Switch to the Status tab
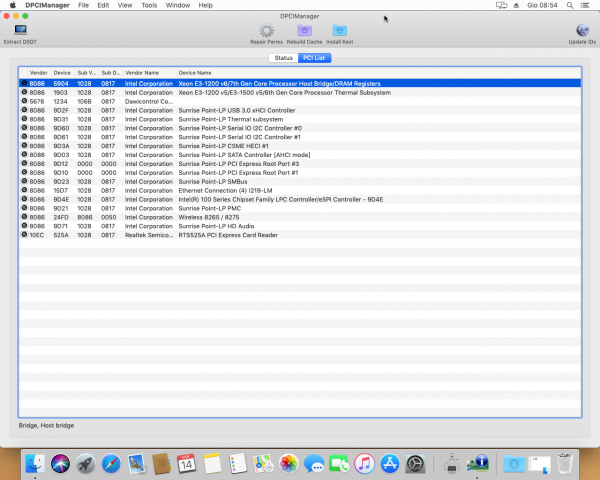Screen dimensions: 600x480 coord(283,59)
